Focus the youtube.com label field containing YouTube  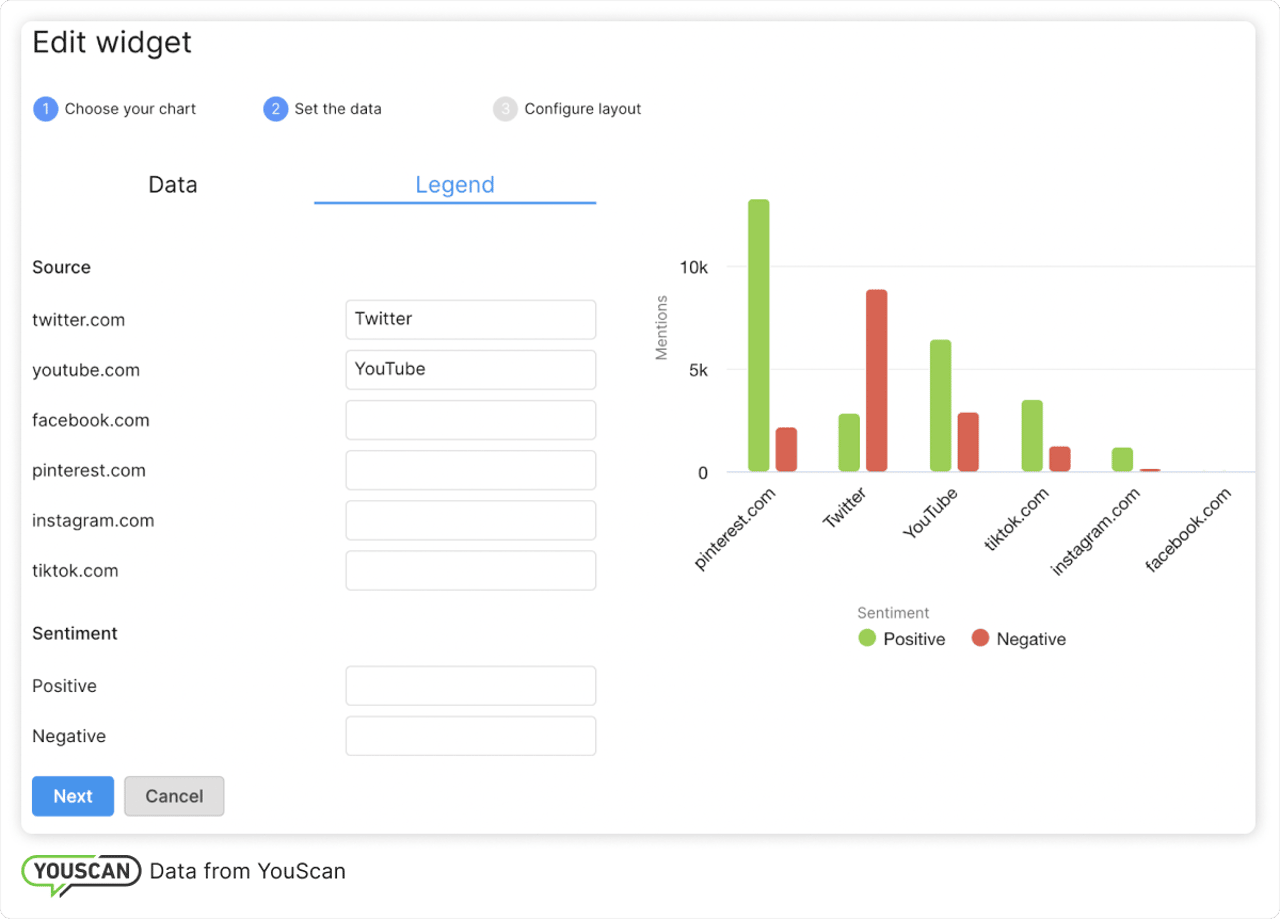[471, 370]
